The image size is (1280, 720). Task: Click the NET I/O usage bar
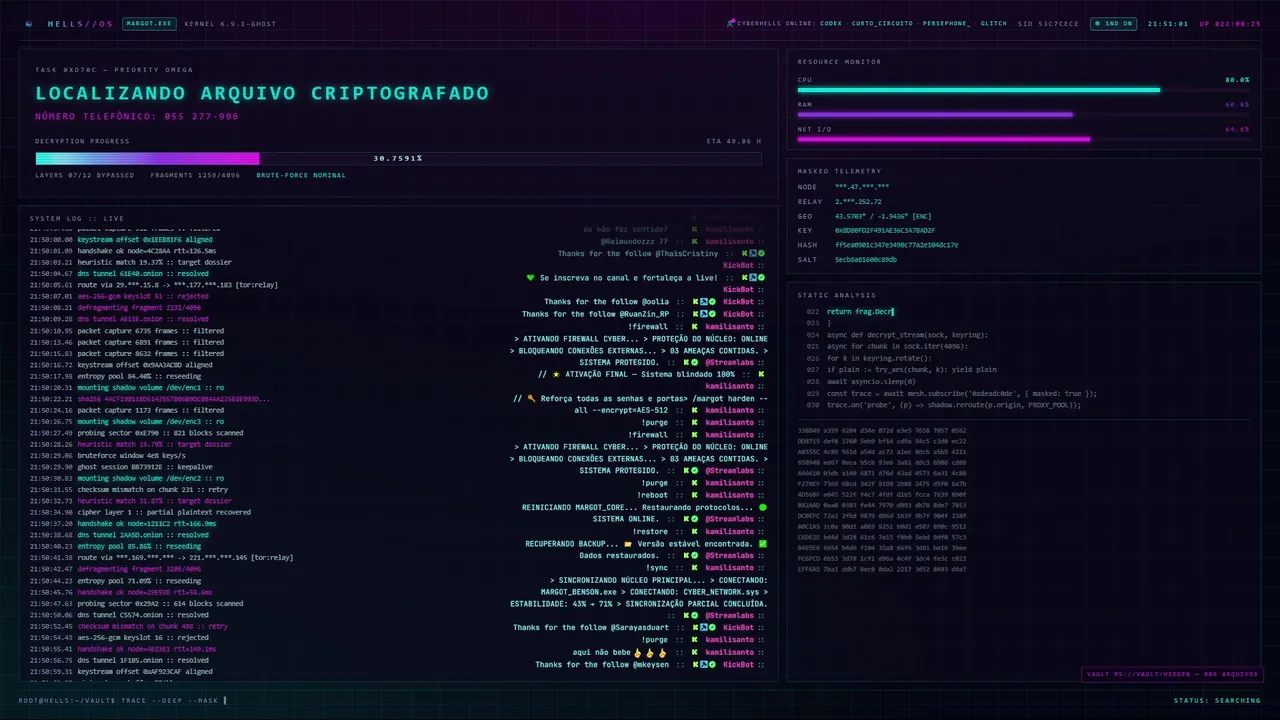click(x=1023, y=139)
